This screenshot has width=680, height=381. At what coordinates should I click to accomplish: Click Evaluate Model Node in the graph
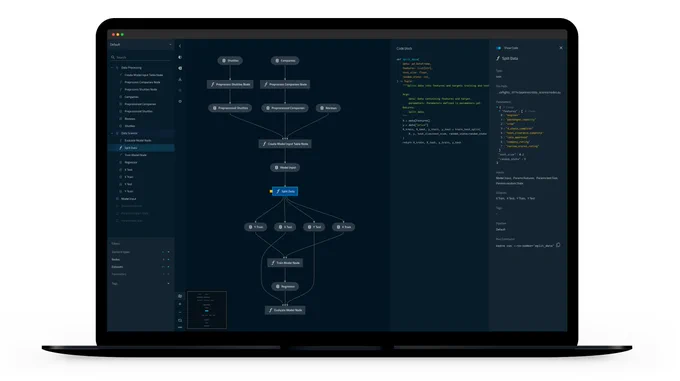click(284, 310)
